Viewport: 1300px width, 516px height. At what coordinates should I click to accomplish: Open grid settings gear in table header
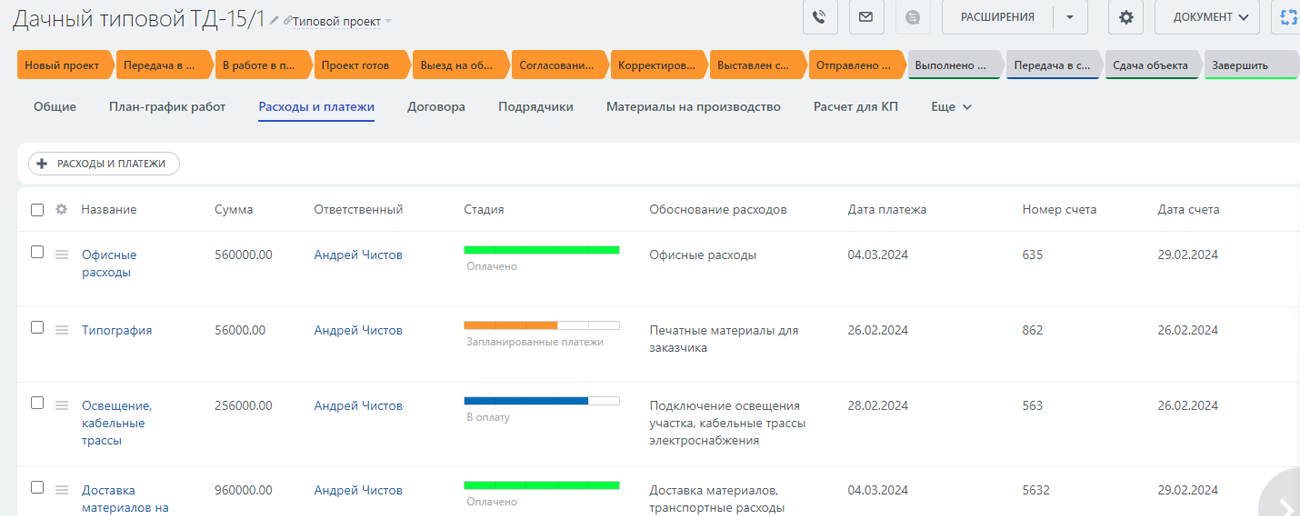(62, 210)
